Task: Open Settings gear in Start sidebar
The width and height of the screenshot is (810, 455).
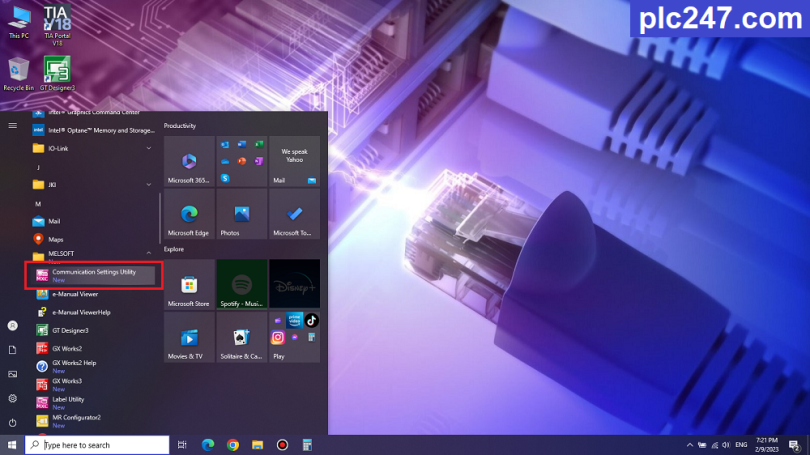Action: point(12,398)
